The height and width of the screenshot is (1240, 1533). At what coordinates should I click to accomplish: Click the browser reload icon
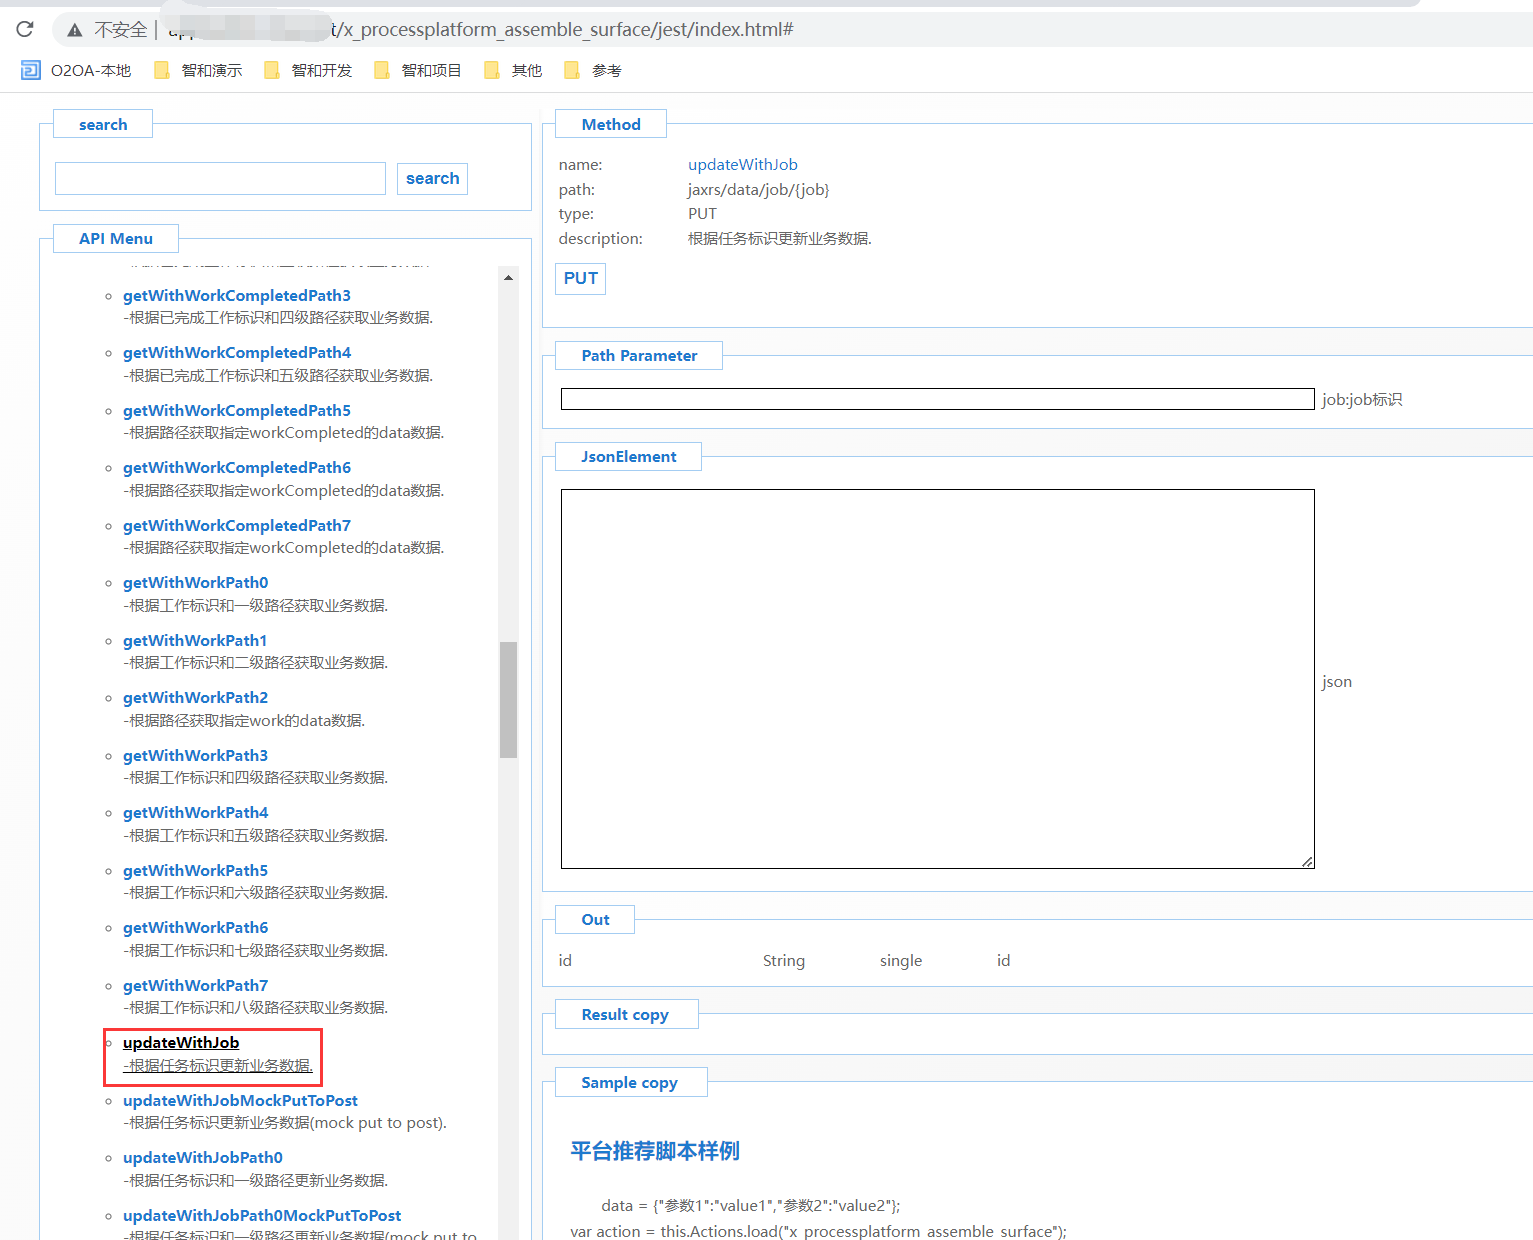(25, 29)
